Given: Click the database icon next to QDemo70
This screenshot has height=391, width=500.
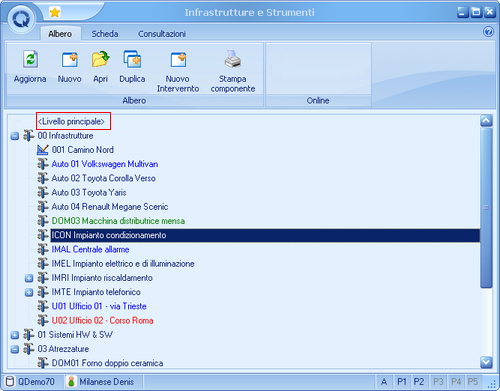Looking at the screenshot, I should [x=10, y=382].
